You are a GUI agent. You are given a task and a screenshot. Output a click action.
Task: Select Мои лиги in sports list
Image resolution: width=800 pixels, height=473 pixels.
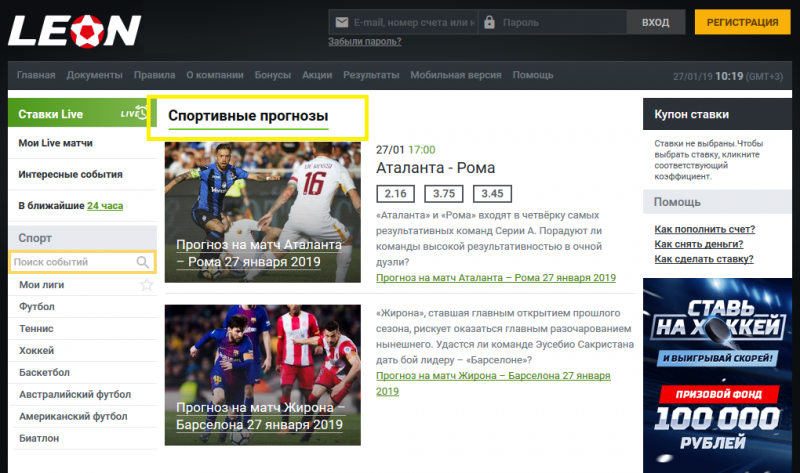click(x=42, y=285)
